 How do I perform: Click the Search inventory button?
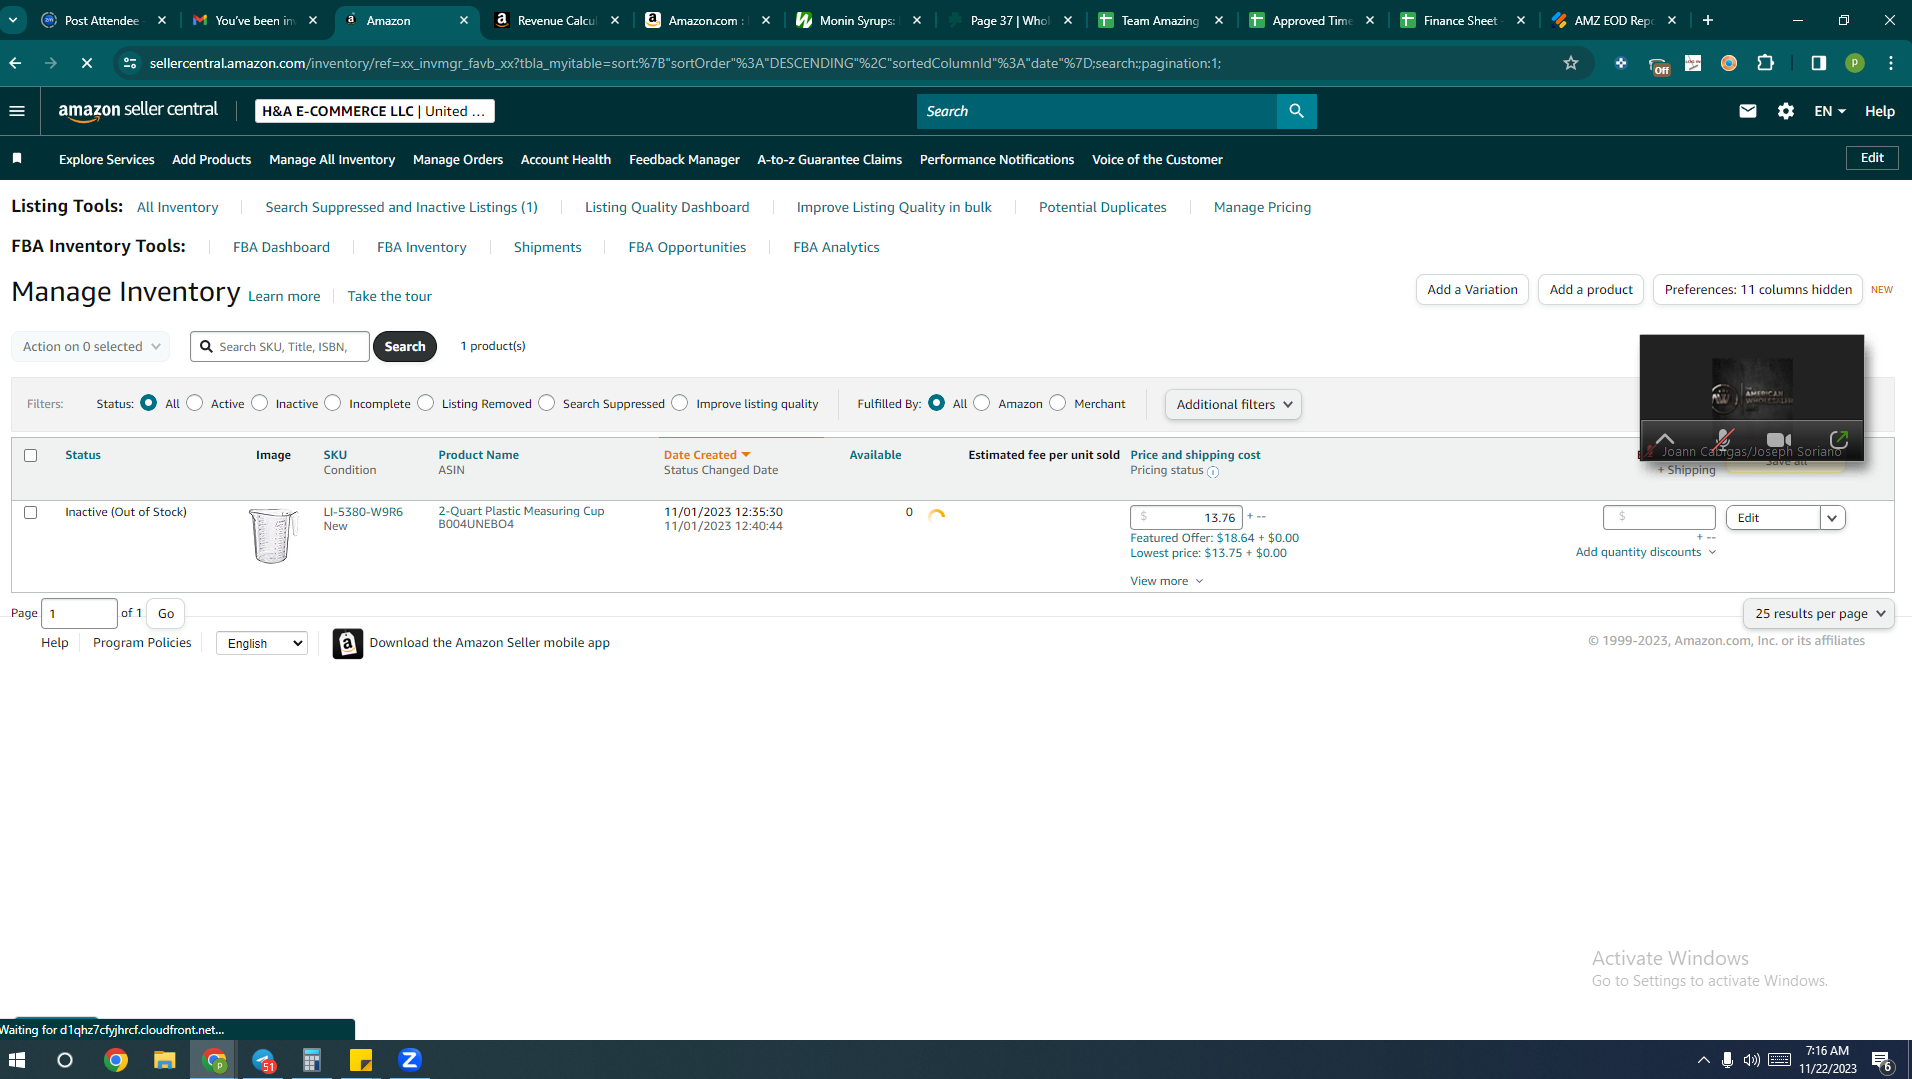405,347
